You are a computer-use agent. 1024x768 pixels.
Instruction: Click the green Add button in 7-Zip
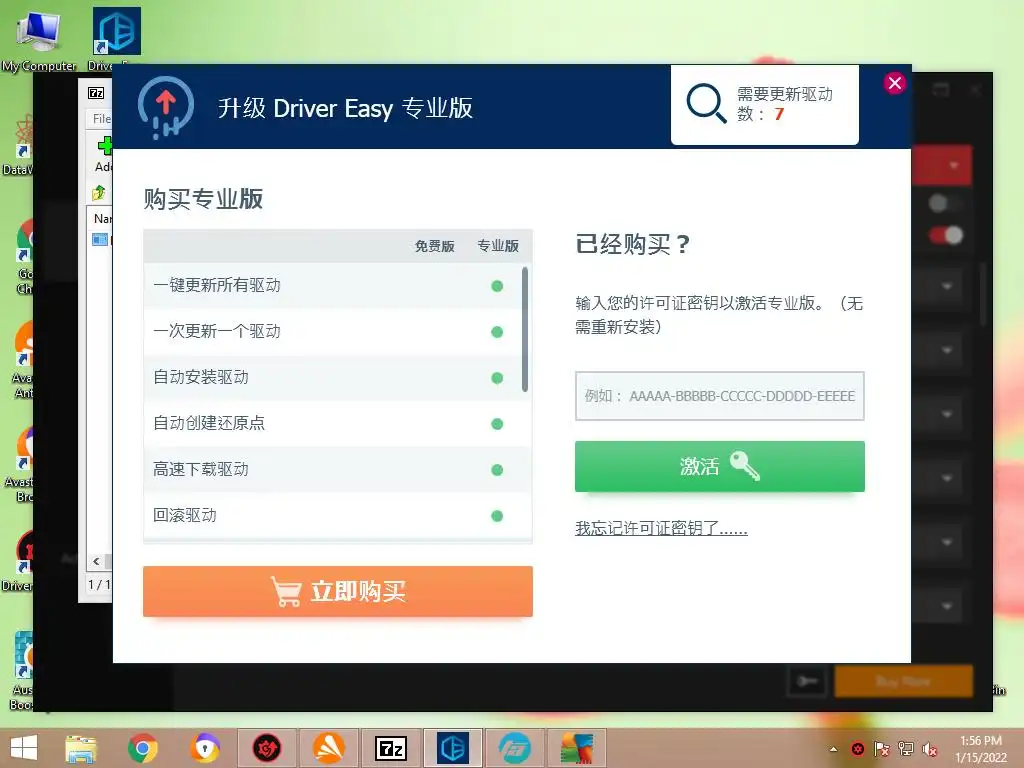tap(104, 154)
